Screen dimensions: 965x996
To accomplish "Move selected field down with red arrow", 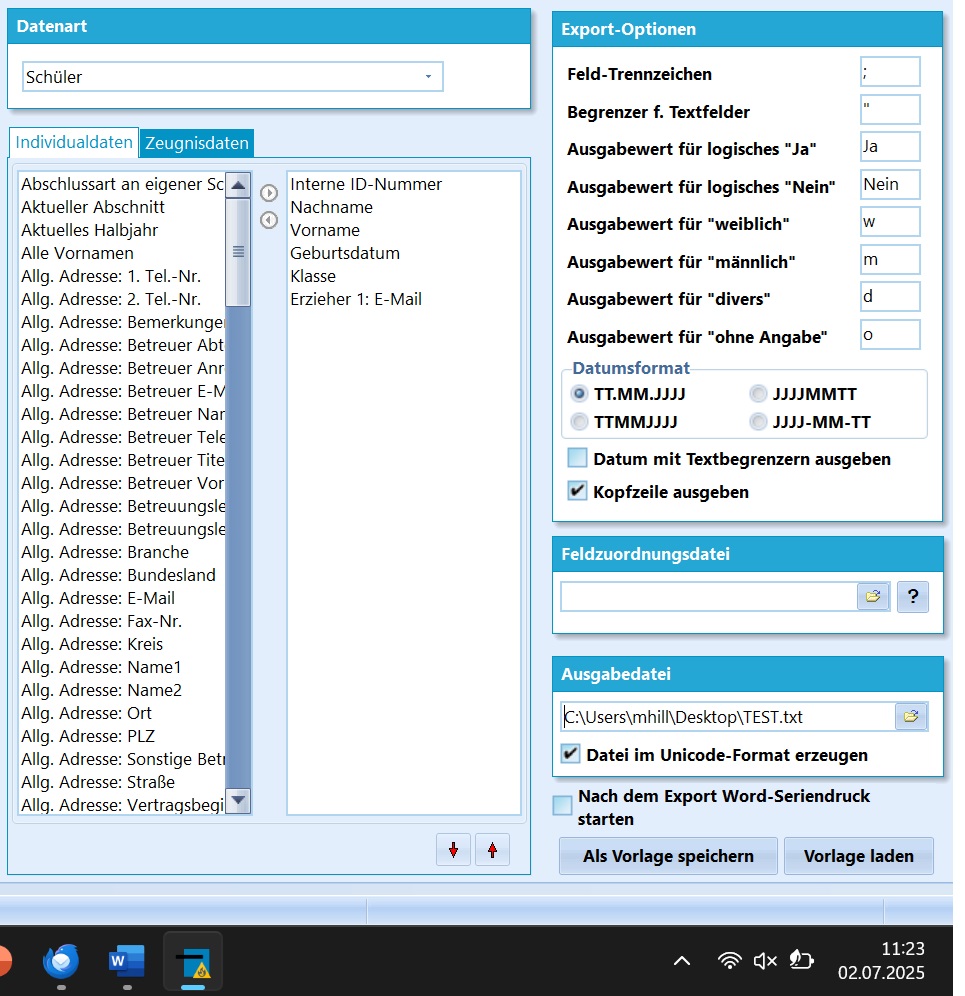I will click(453, 850).
